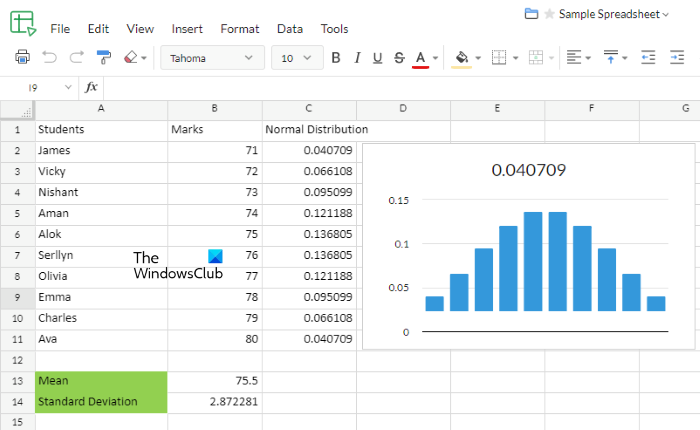The image size is (700, 430).
Task: Open the File menu
Action: [60, 29]
